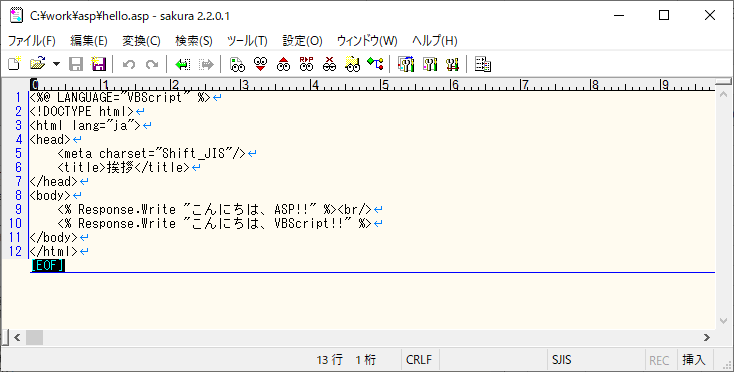Image resolution: width=734 pixels, height=372 pixels.
Task: Open common settings icon
Action: [x=452, y=64]
